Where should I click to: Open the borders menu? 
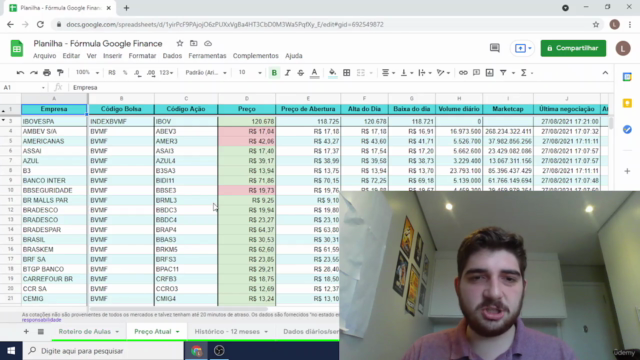[x=347, y=73]
